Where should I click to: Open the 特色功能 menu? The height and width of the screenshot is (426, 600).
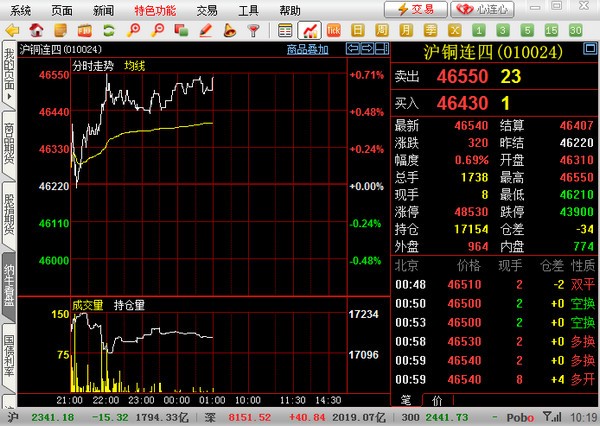(x=155, y=11)
